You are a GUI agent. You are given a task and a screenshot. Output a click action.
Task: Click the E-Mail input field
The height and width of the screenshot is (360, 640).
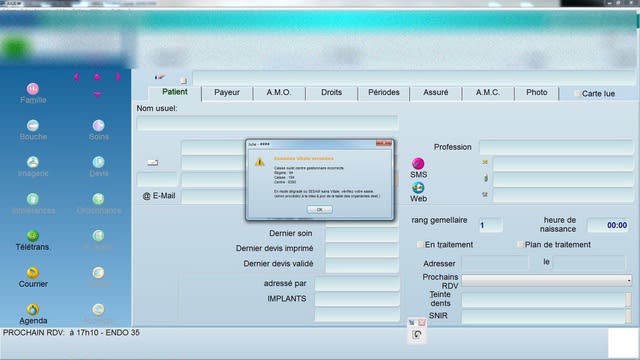(x=213, y=196)
